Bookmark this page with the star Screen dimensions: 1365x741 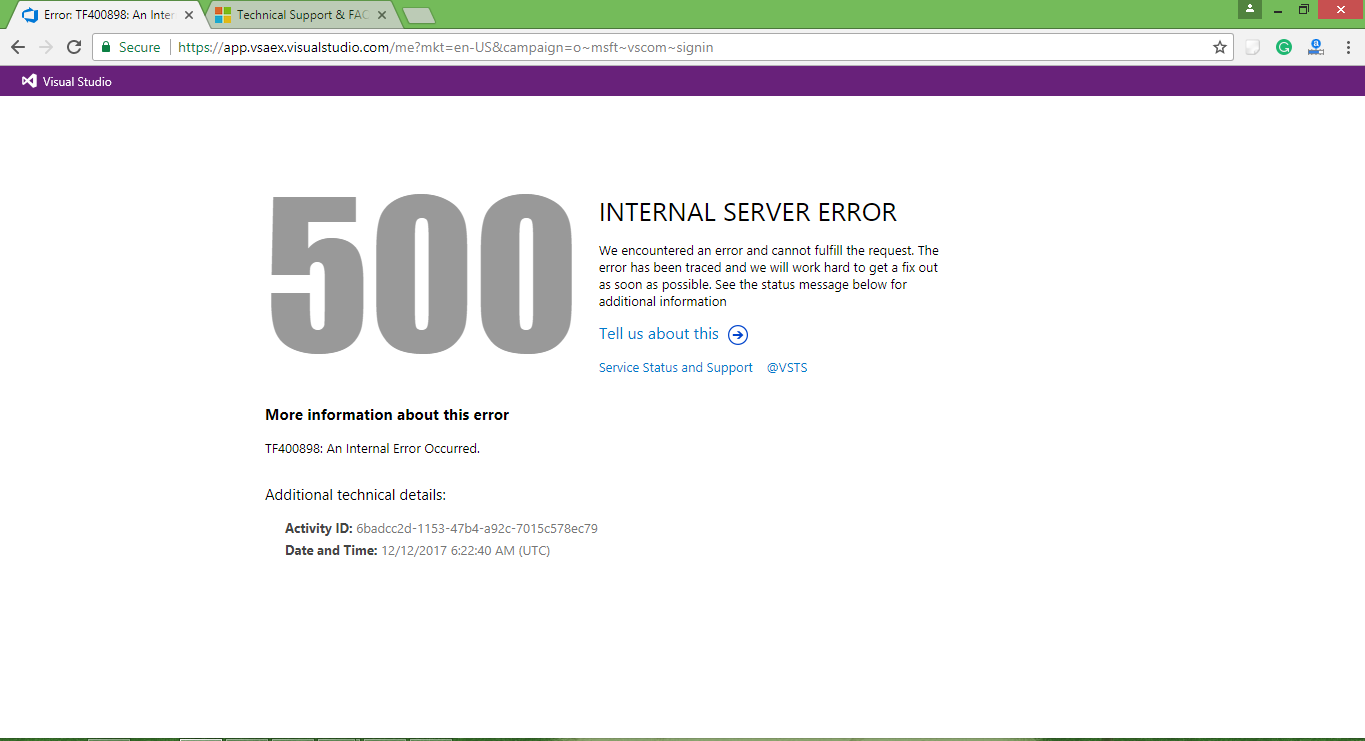tap(1220, 47)
